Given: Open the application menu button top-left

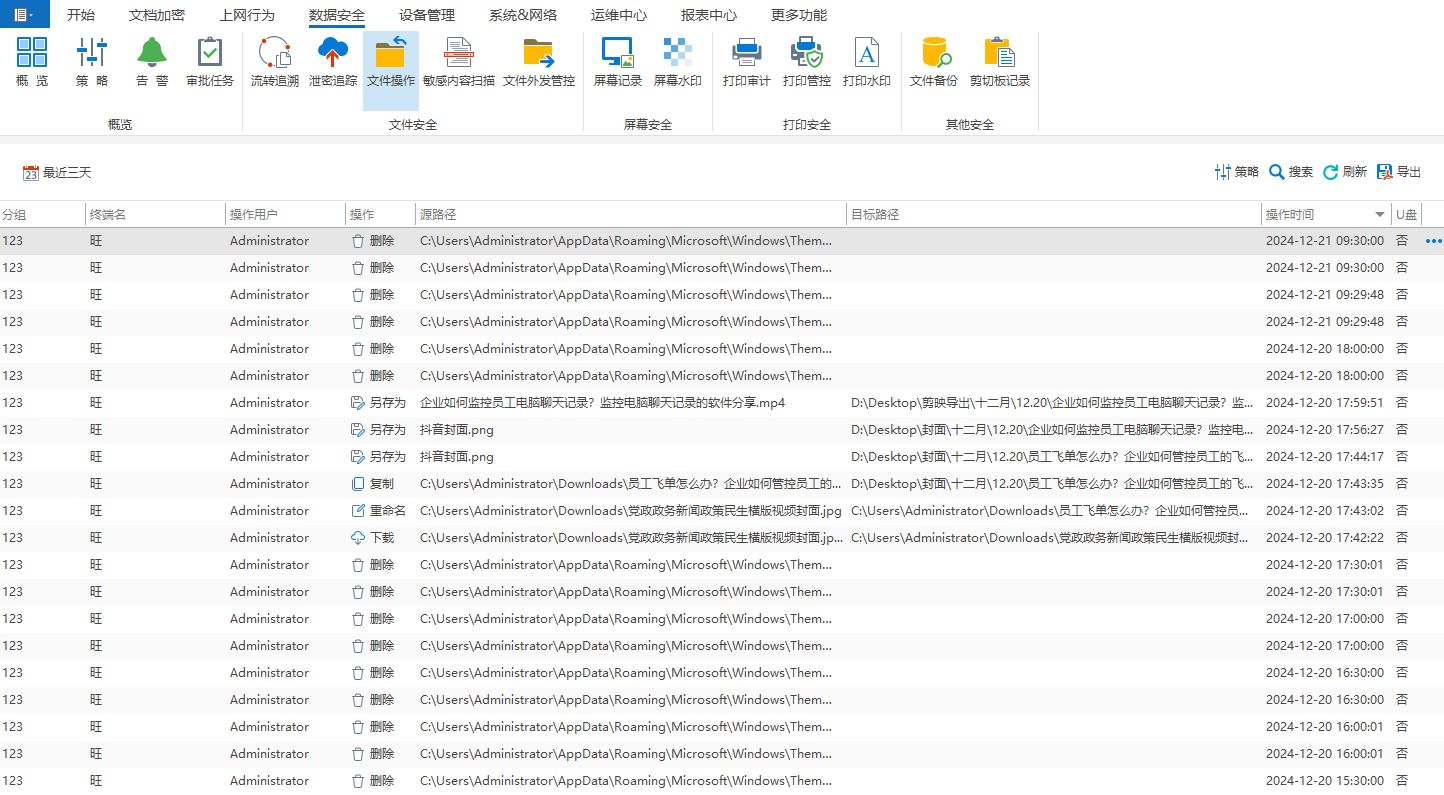Looking at the screenshot, I should pos(24,14).
